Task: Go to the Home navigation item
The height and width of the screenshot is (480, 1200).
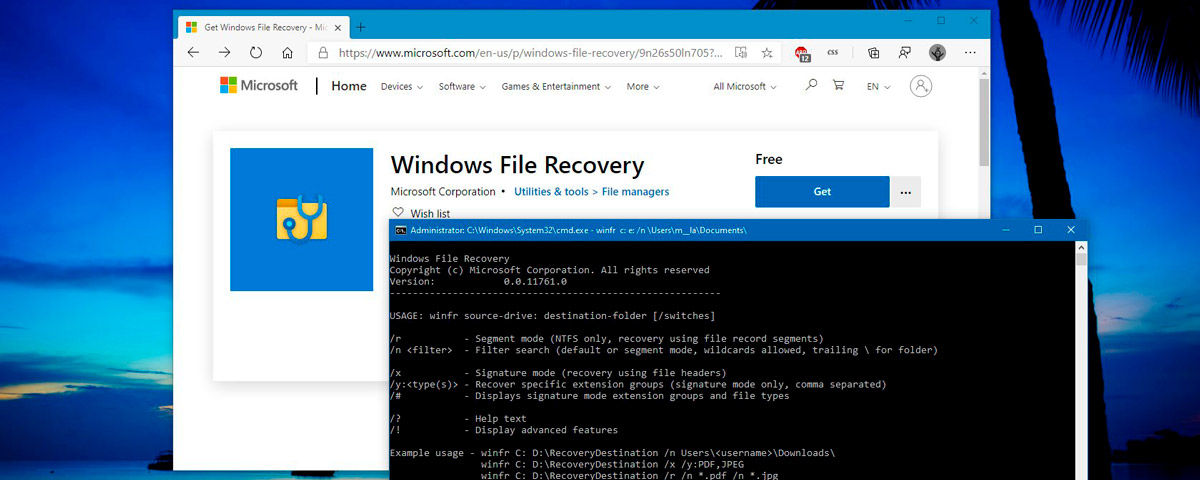Action: 349,86
